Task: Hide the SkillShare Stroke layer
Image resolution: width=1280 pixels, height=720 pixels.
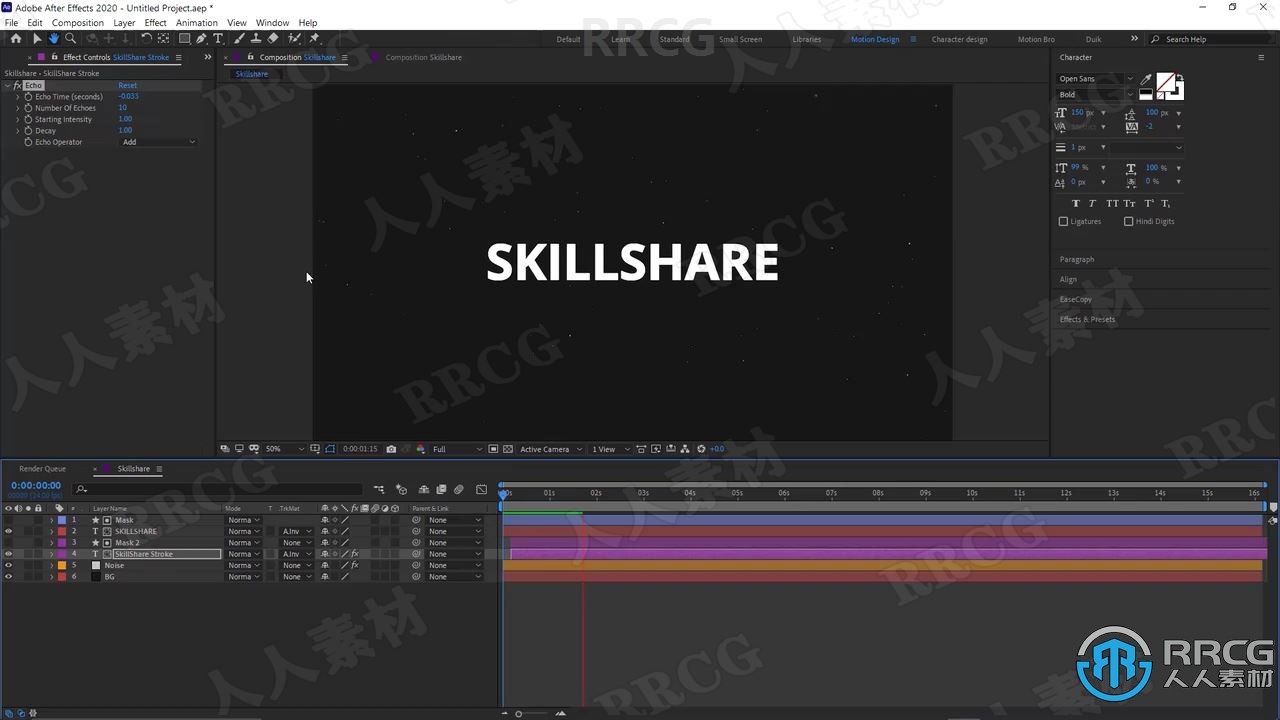Action: (x=8, y=554)
